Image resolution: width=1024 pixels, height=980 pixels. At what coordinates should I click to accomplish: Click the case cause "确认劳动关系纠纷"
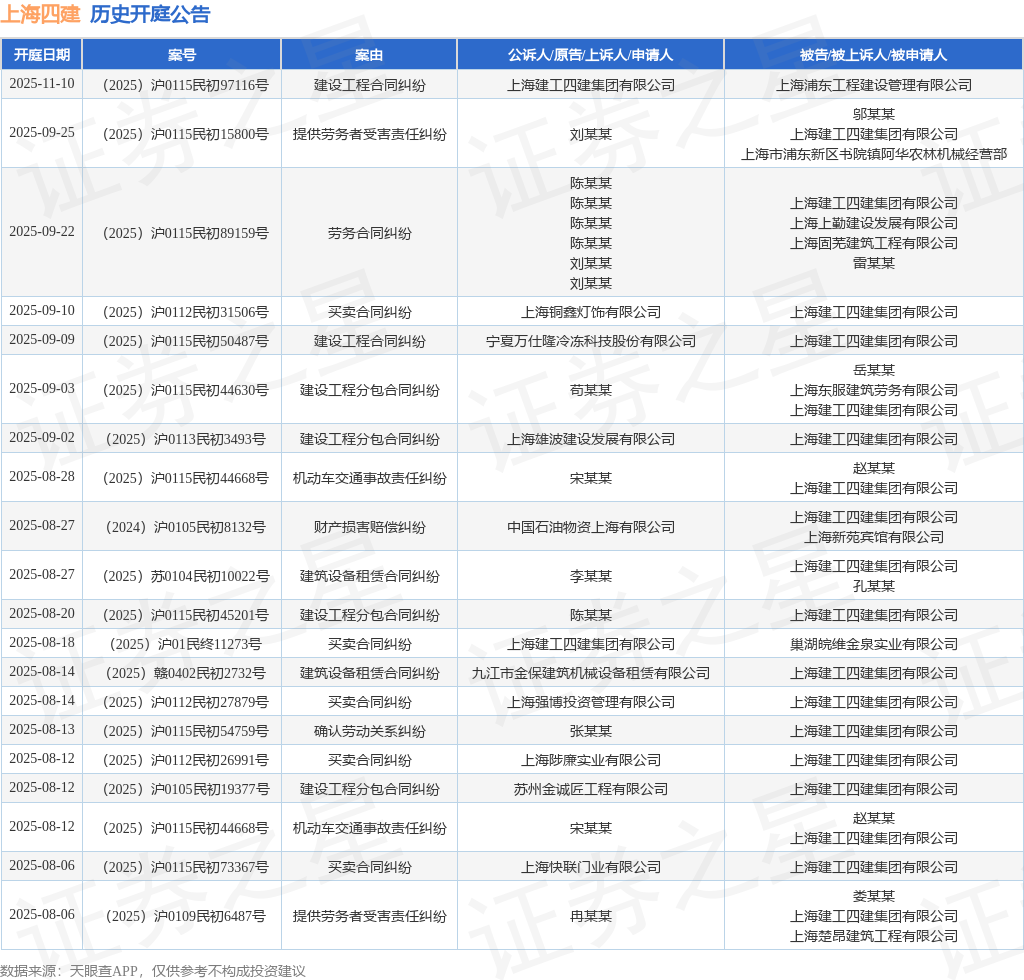pyautogui.click(x=370, y=731)
